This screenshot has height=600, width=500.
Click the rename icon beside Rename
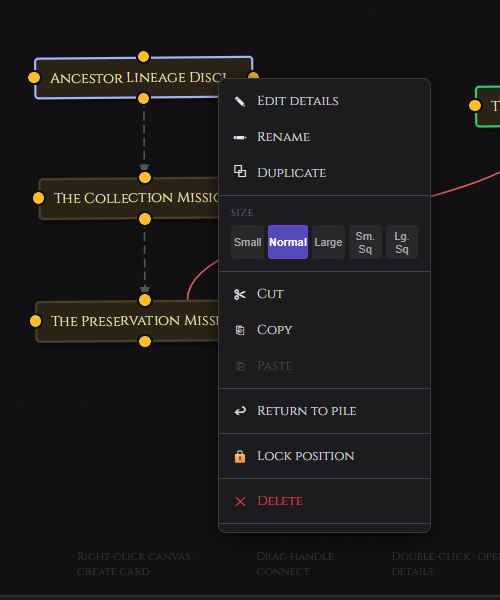pos(240,137)
